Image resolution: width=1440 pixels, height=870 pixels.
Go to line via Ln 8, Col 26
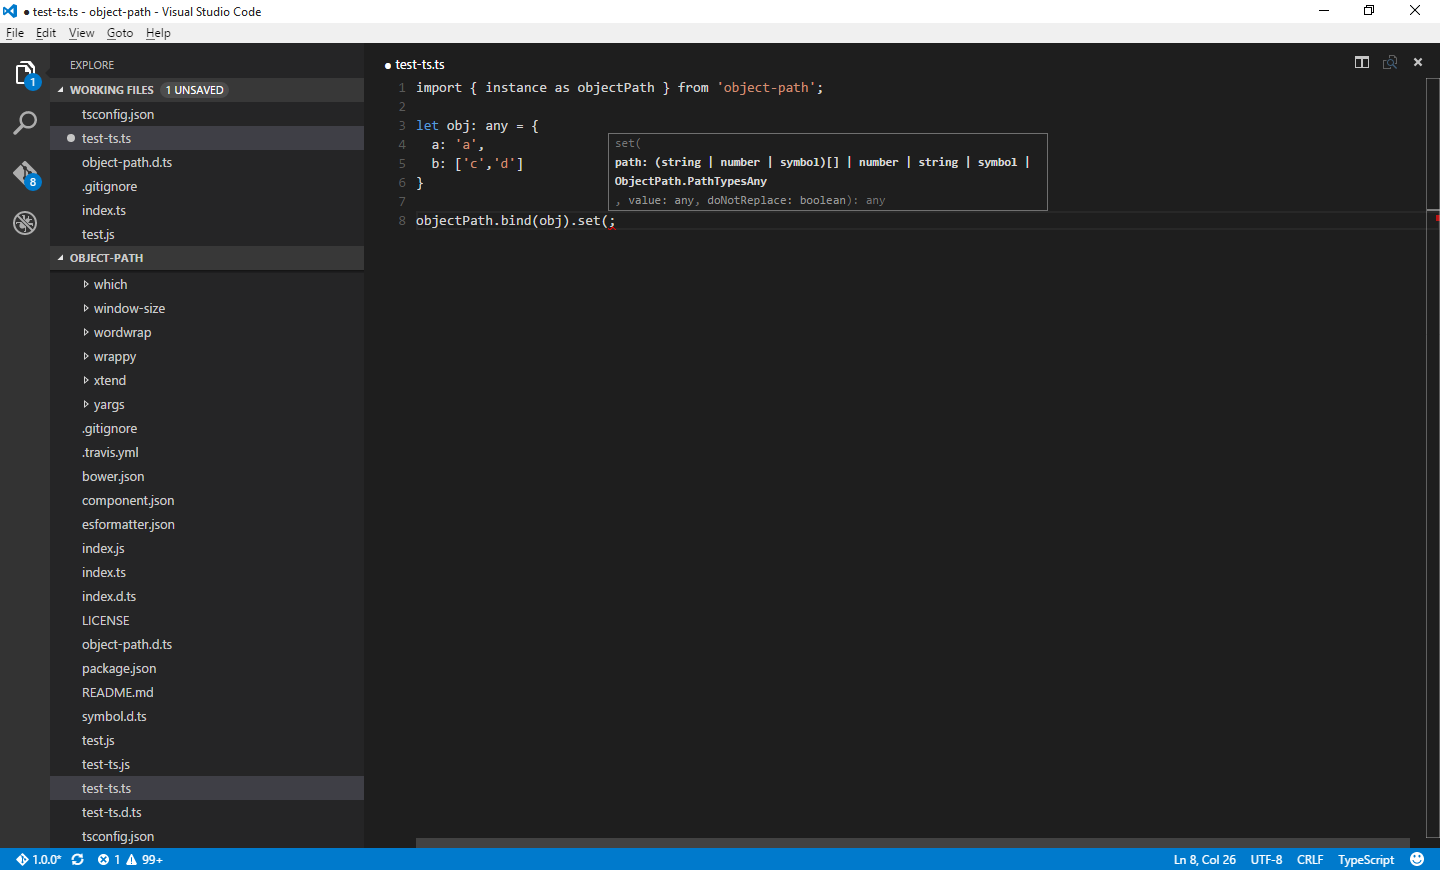[1204, 859]
